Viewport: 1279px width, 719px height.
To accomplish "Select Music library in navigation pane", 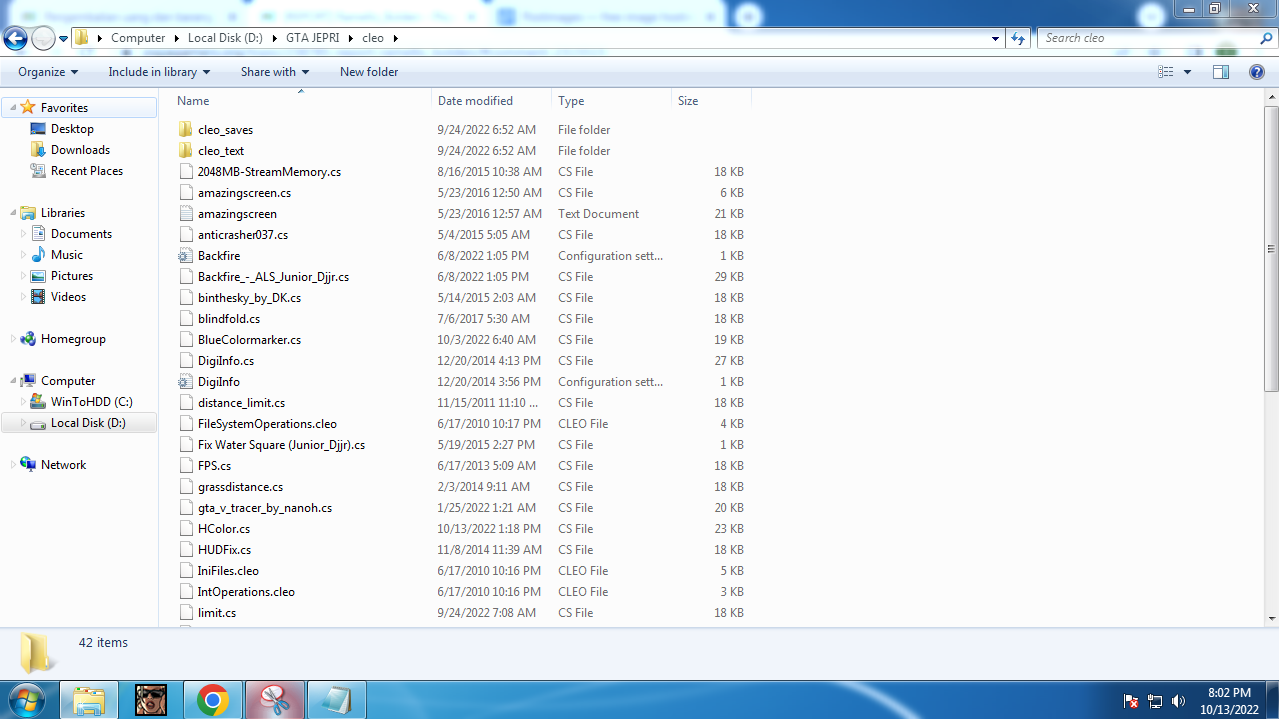I will pyautogui.click(x=67, y=255).
